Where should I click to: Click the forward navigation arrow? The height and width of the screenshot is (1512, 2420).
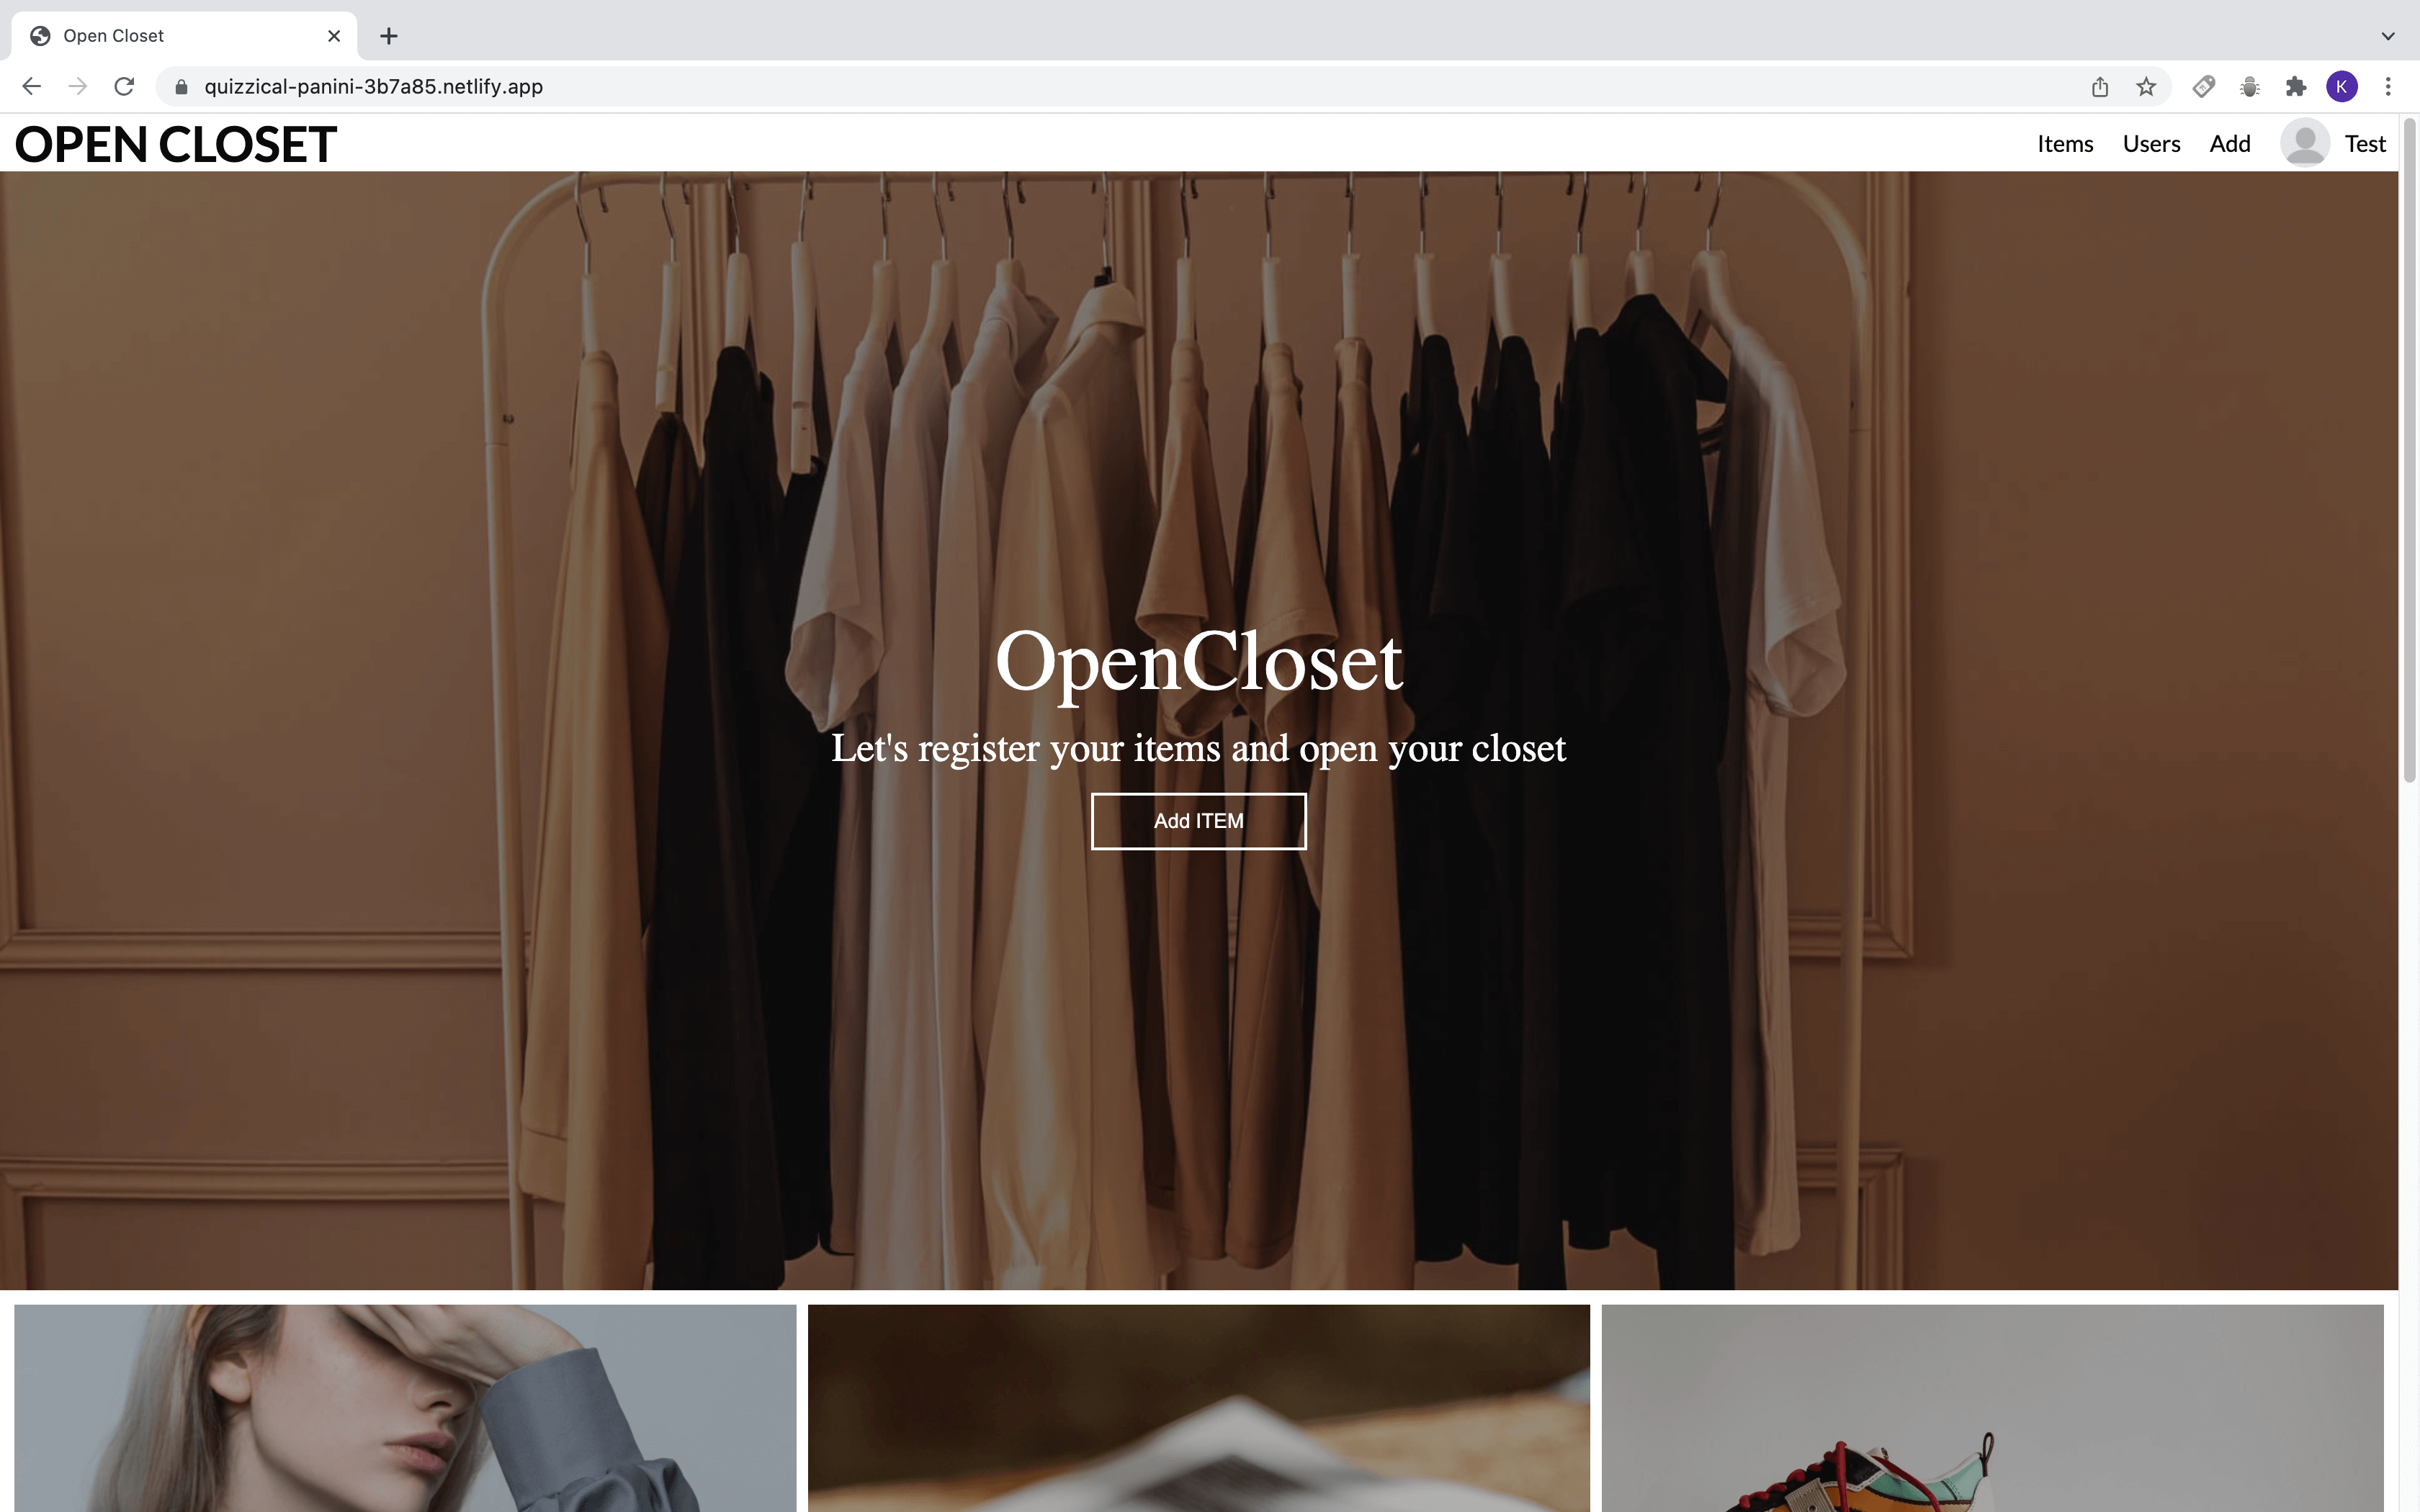coord(78,86)
